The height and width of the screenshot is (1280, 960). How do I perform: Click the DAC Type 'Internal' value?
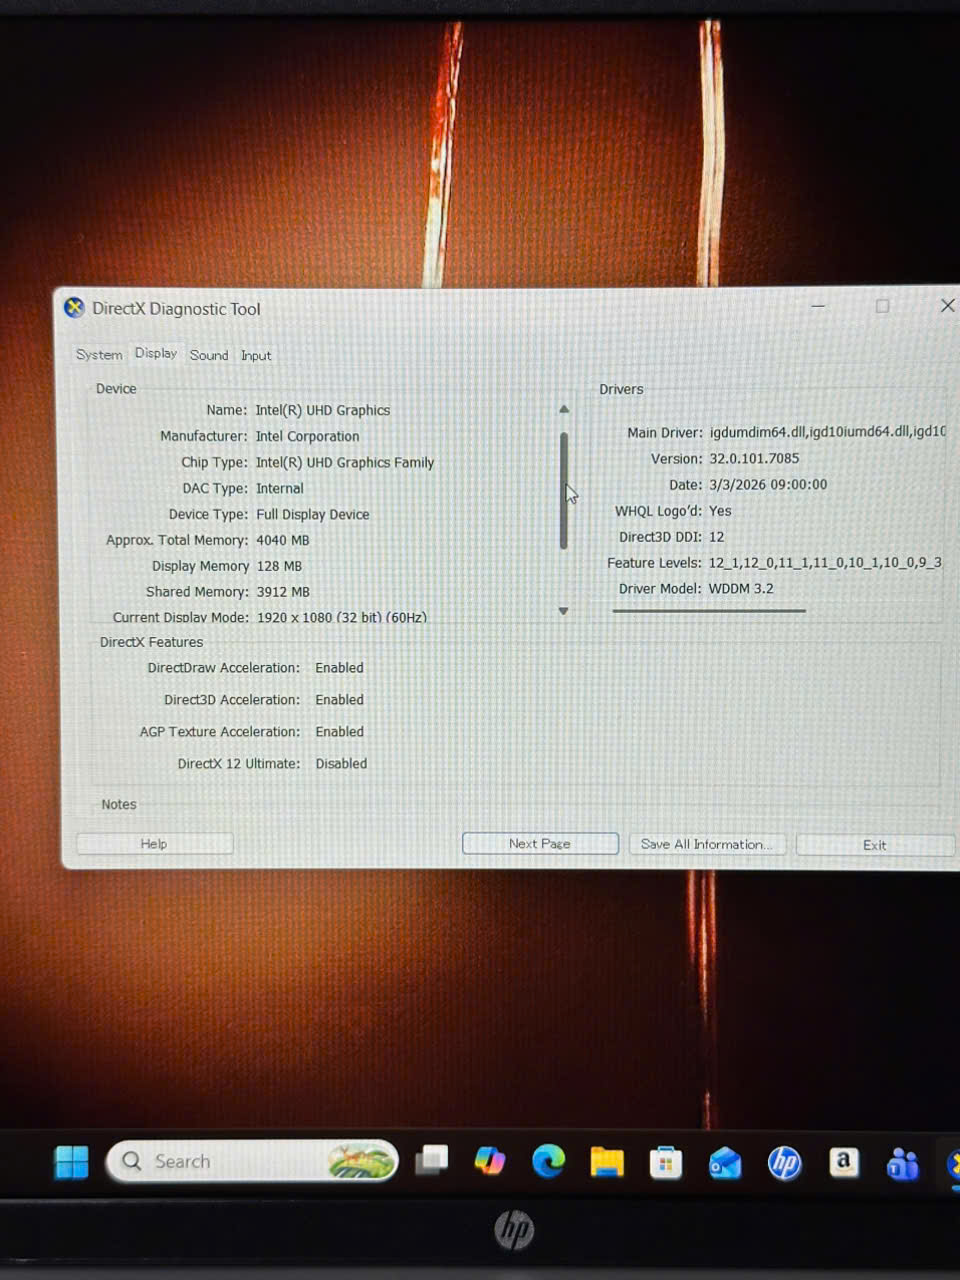point(280,488)
